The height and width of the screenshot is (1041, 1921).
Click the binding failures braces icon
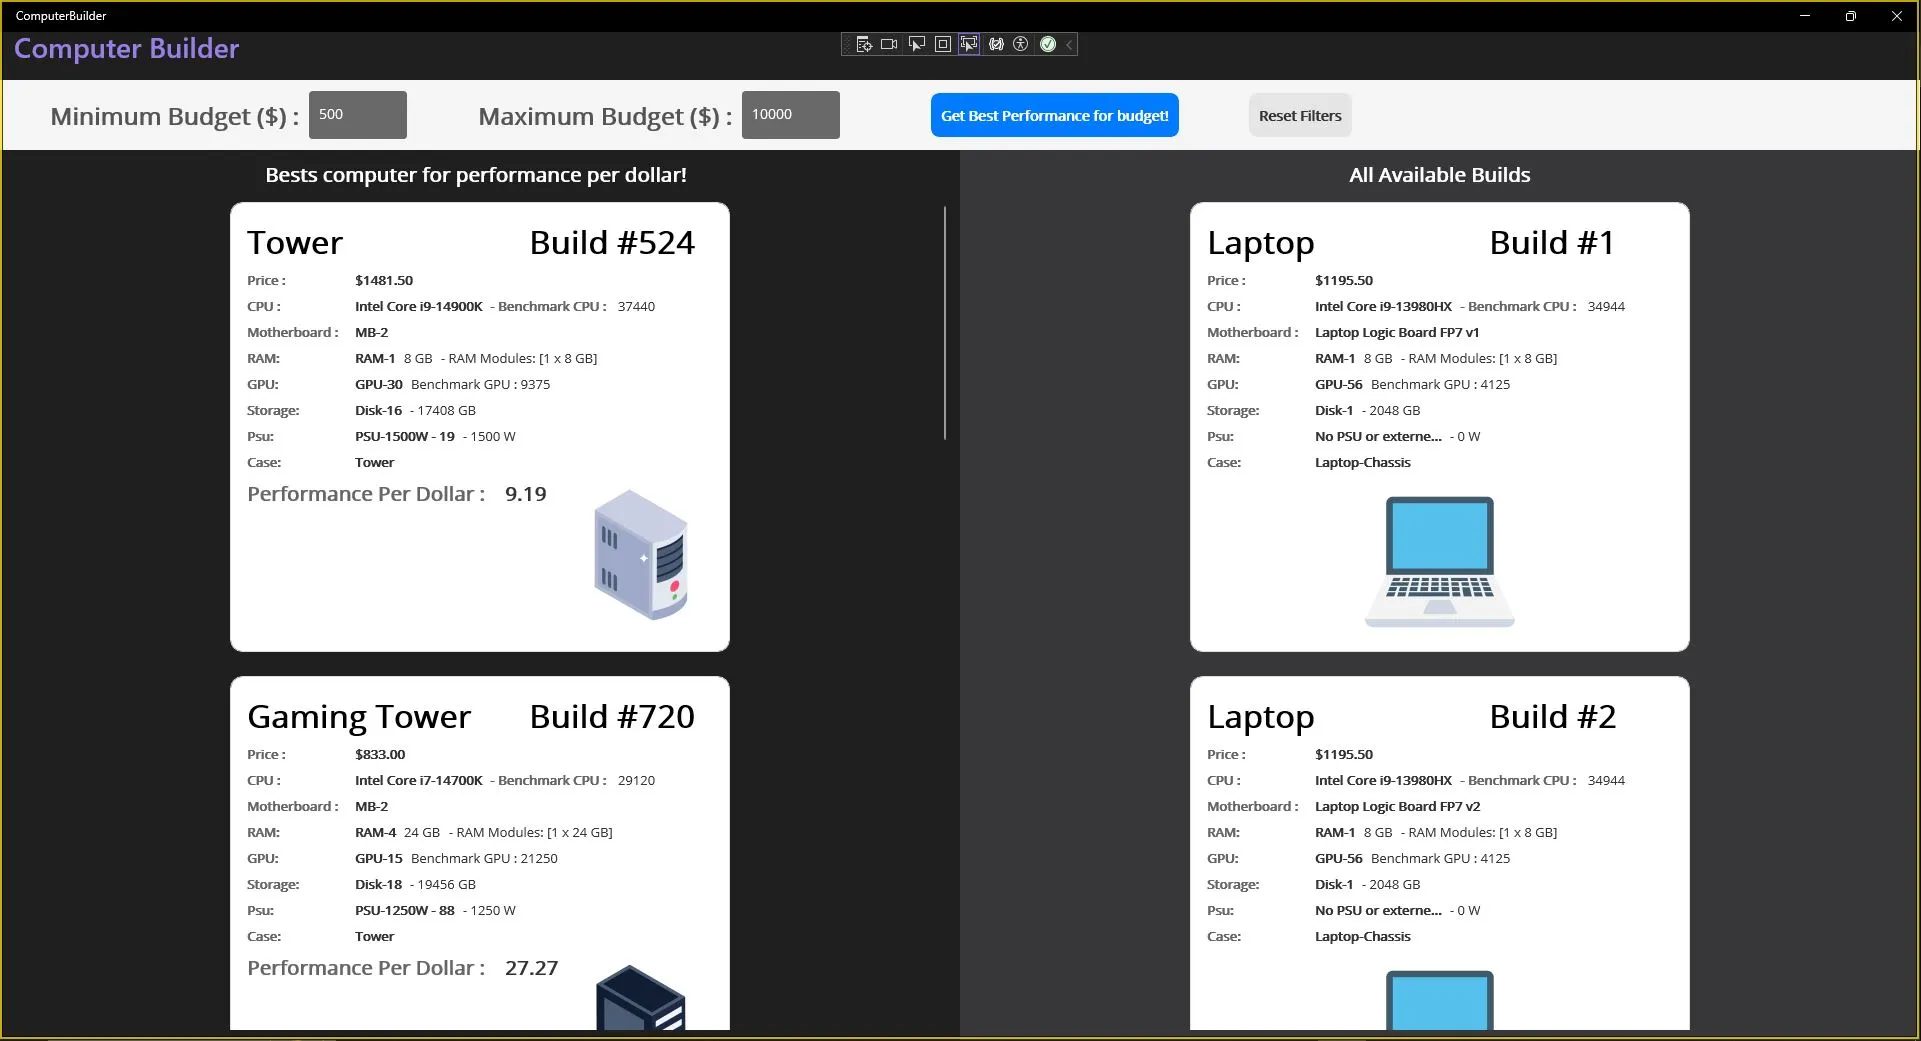tap(996, 44)
